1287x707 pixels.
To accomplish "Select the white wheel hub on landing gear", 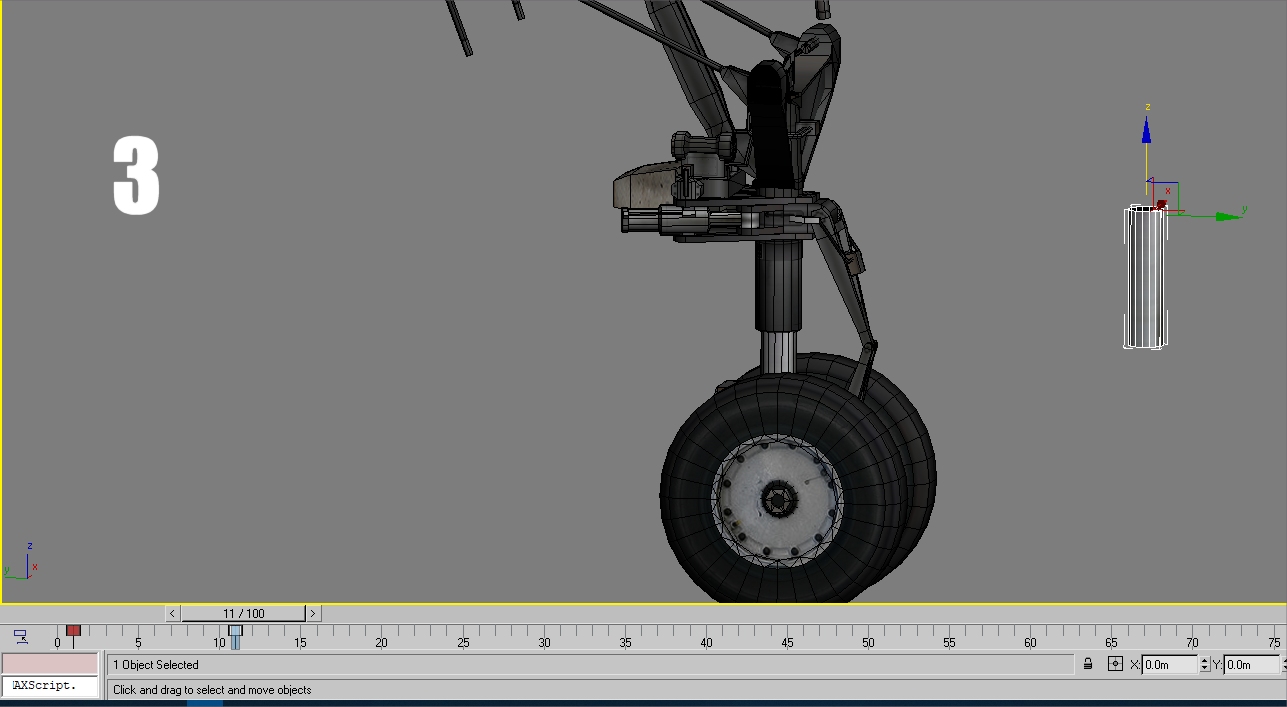I will tap(777, 498).
